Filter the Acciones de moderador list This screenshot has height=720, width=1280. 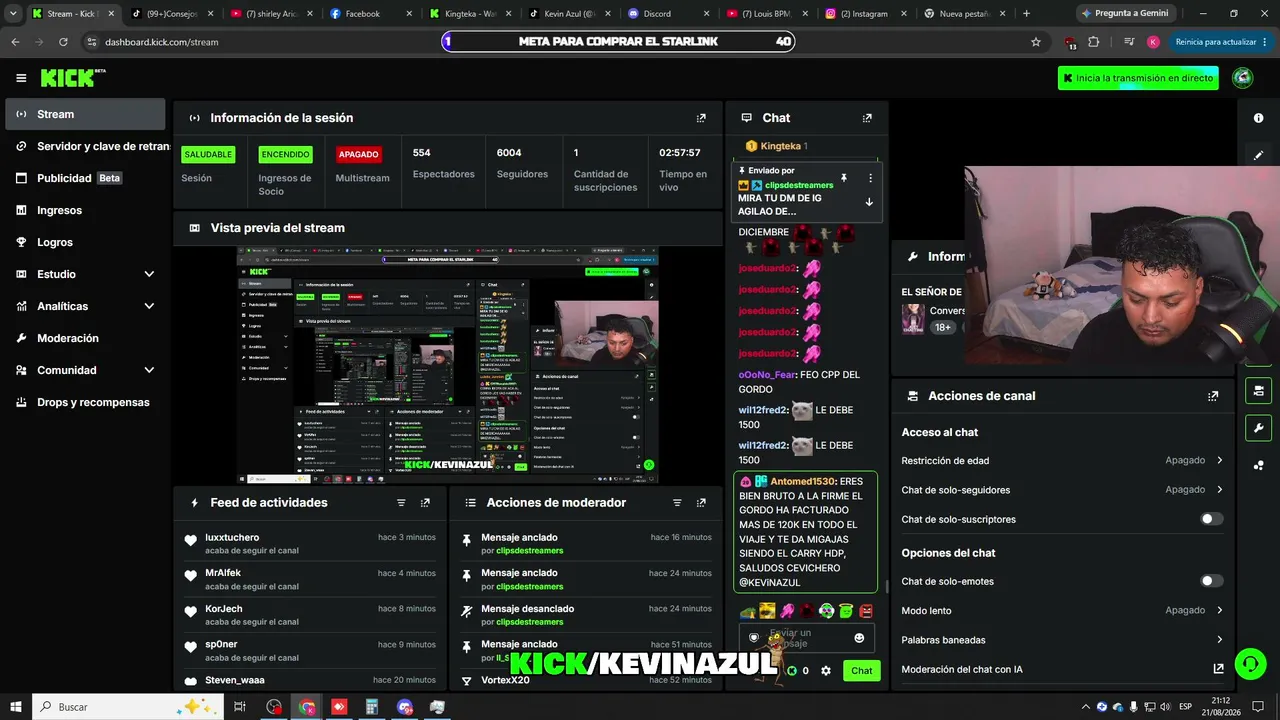(x=677, y=503)
